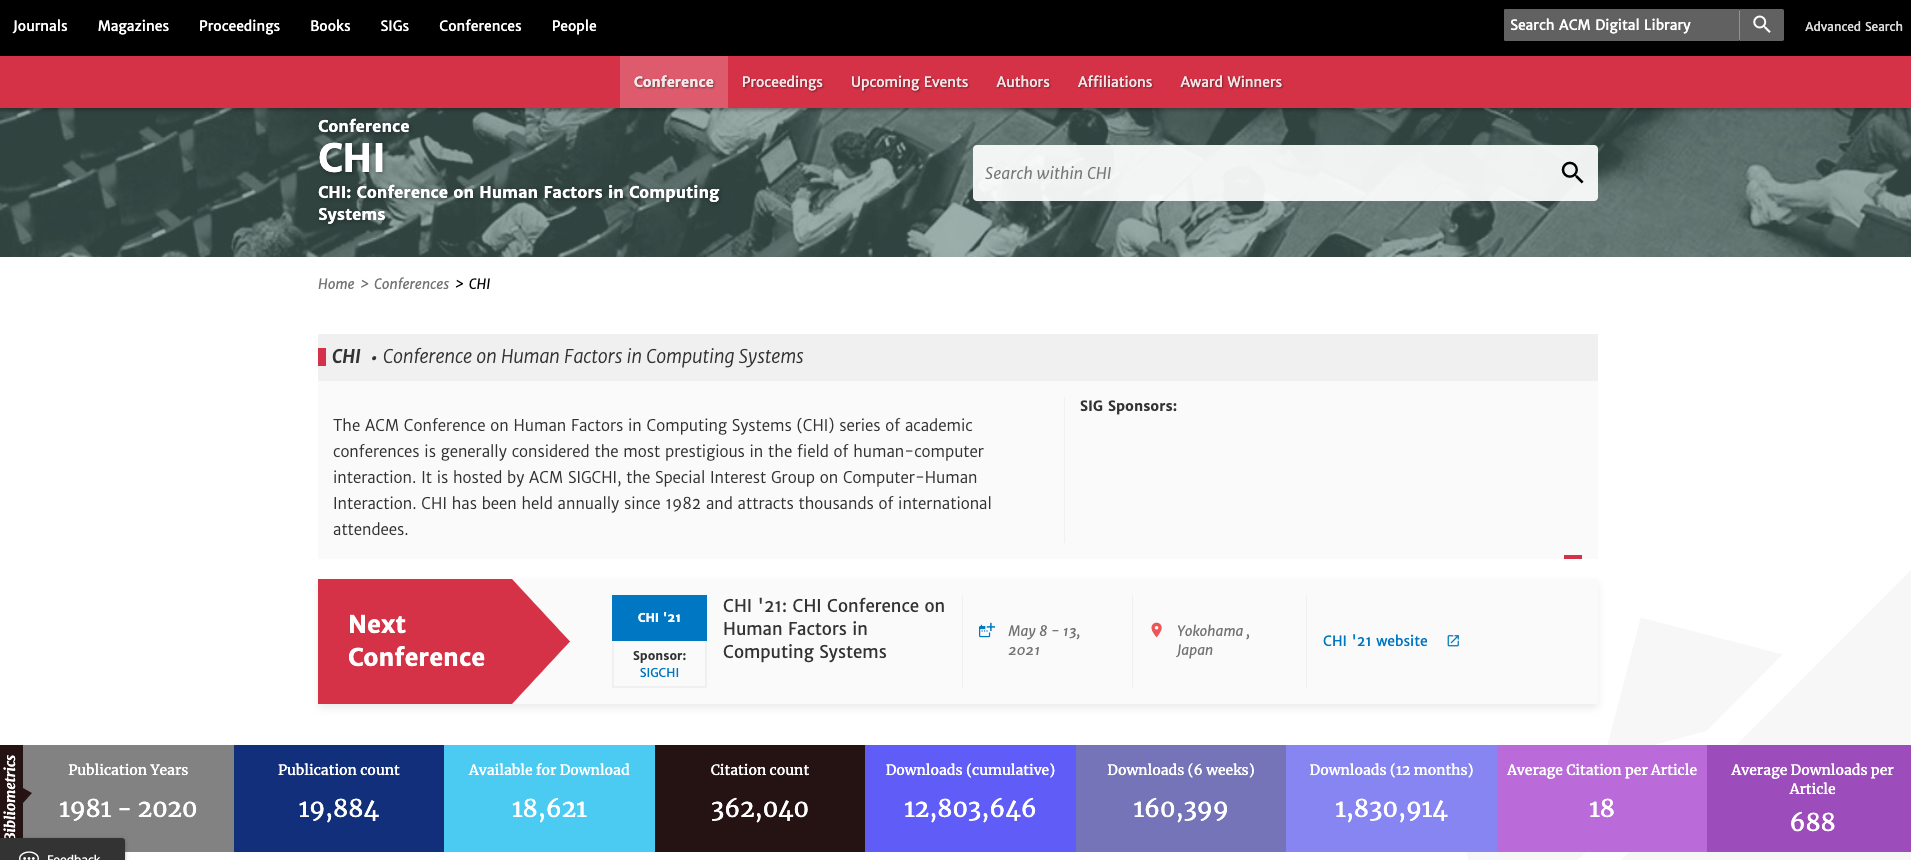Open the CHI '21 conference title
The width and height of the screenshot is (1911, 860).
tap(834, 629)
